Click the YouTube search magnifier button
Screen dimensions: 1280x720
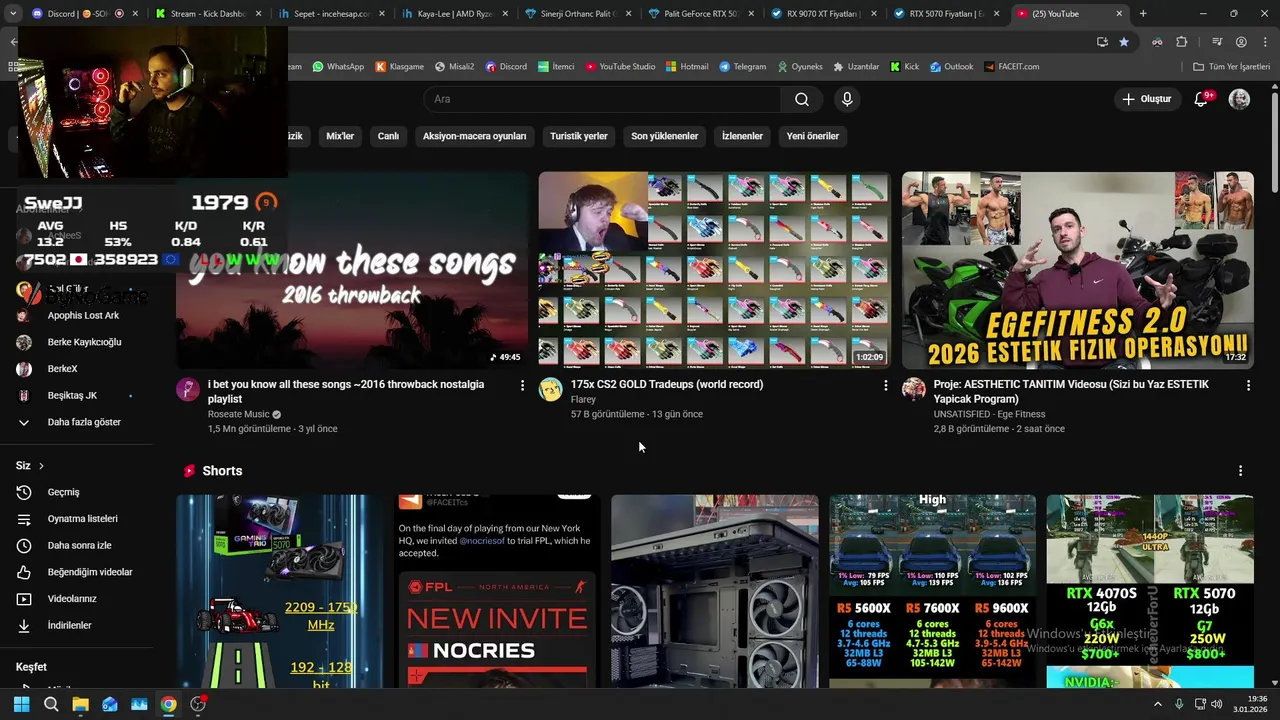pos(802,99)
